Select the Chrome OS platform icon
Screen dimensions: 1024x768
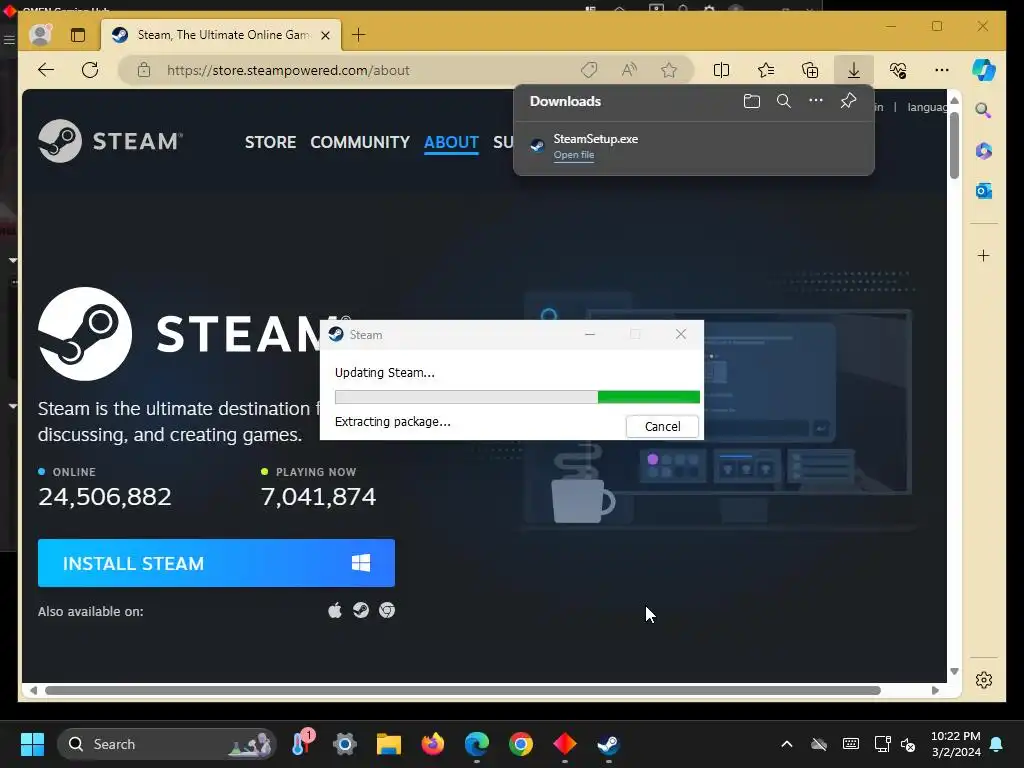[387, 610]
